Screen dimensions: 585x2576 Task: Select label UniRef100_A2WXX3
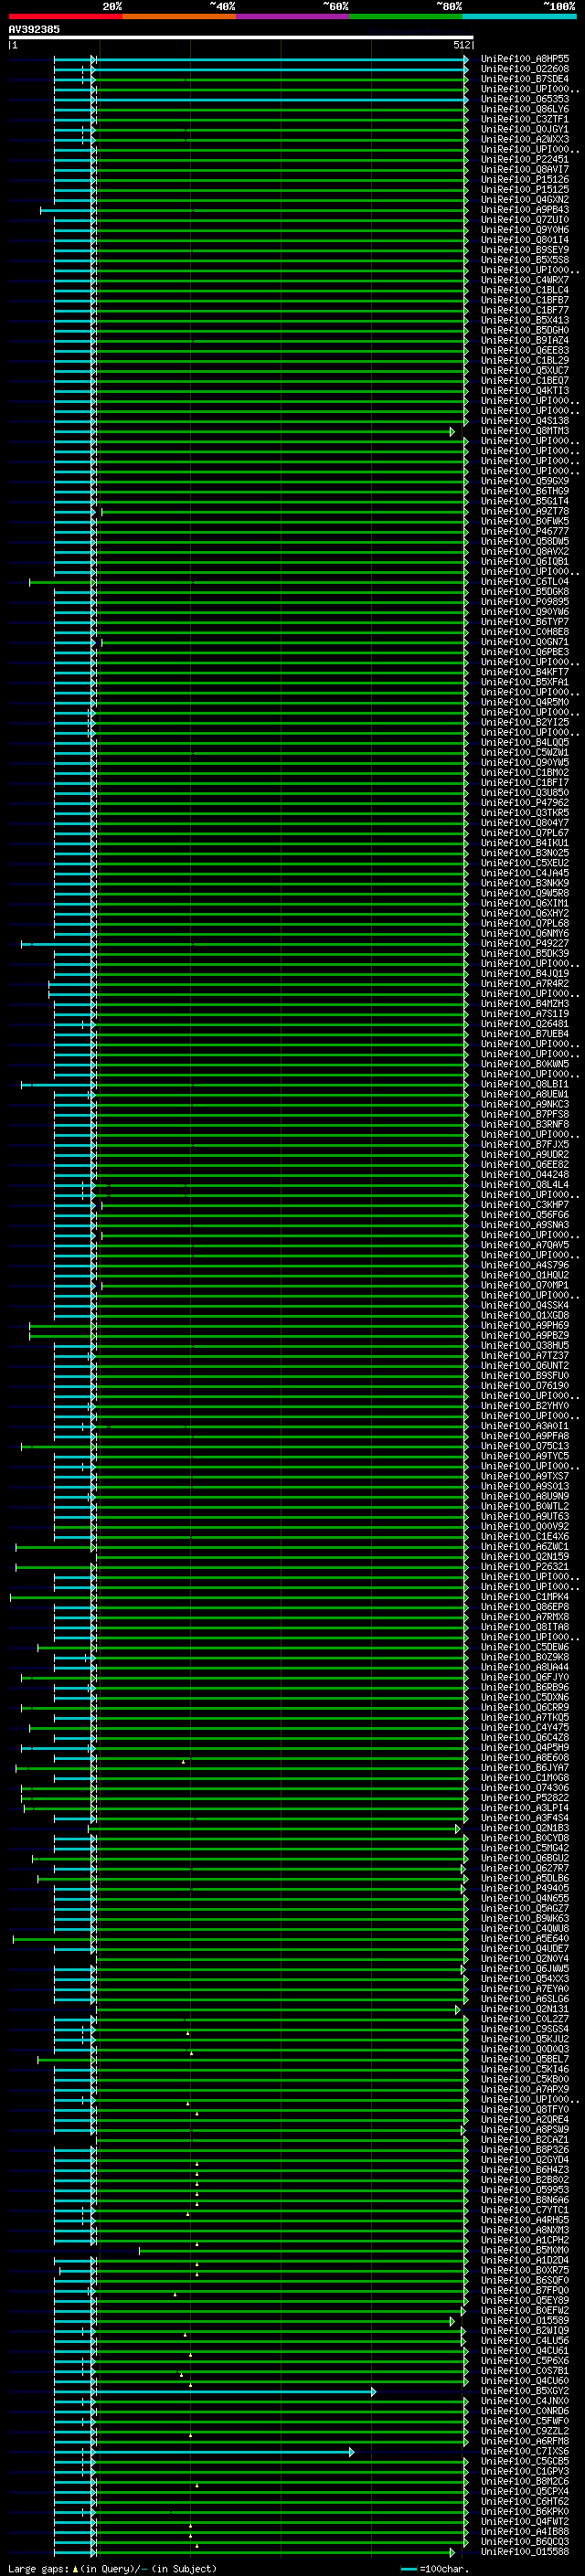pos(524,139)
